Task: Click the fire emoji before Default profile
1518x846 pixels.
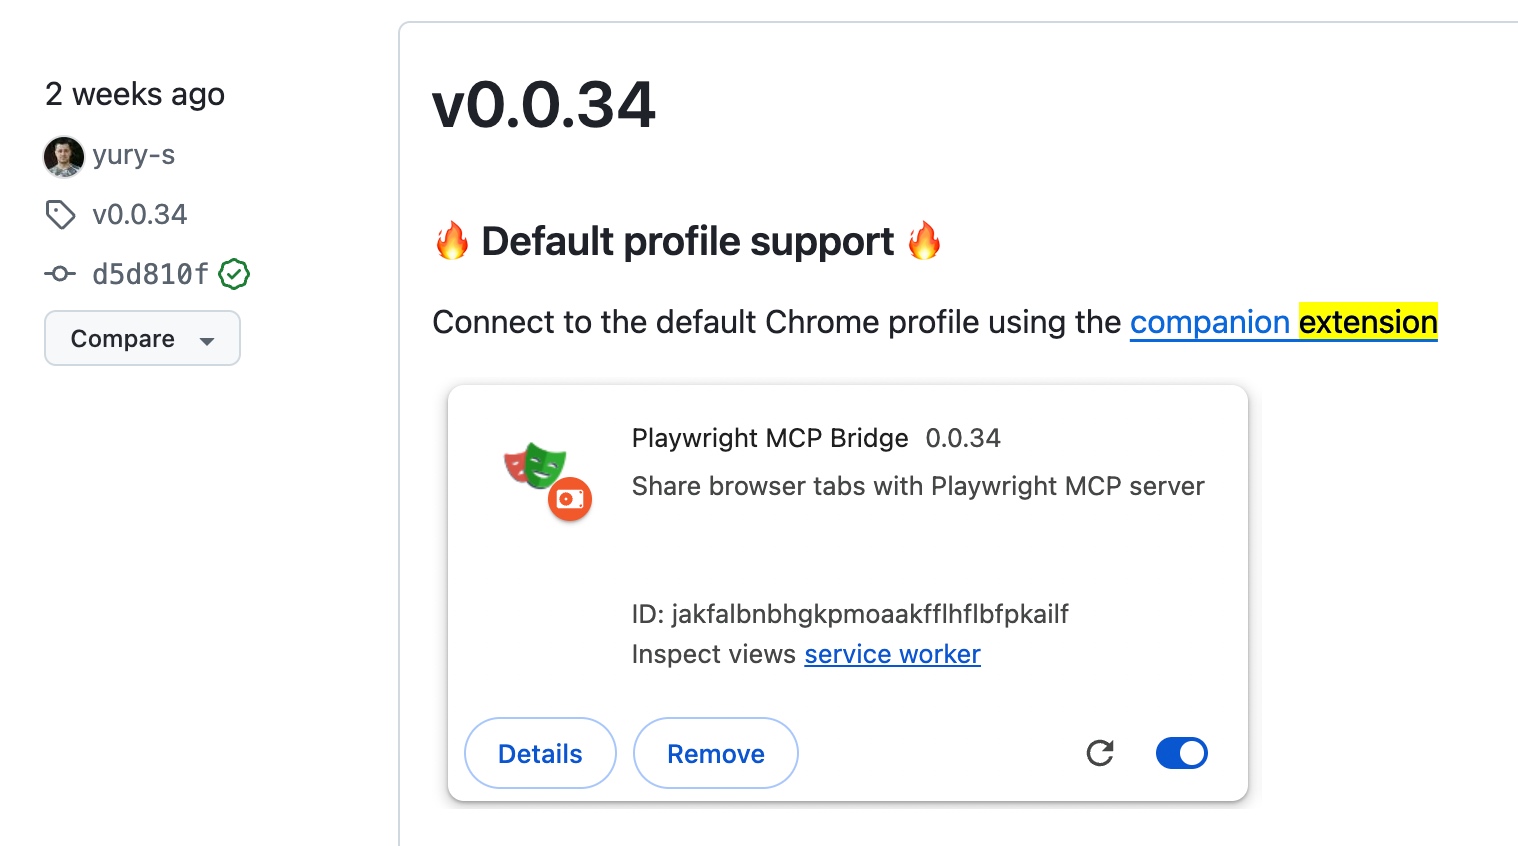Action: point(452,241)
